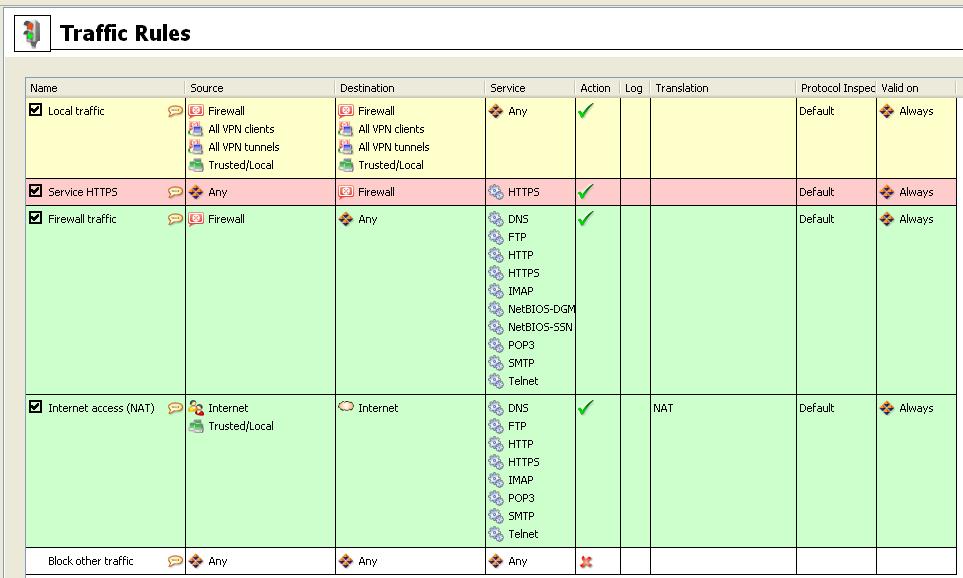963x578 pixels.
Task: Open comment bubble for Block other traffic
Action: [175, 561]
